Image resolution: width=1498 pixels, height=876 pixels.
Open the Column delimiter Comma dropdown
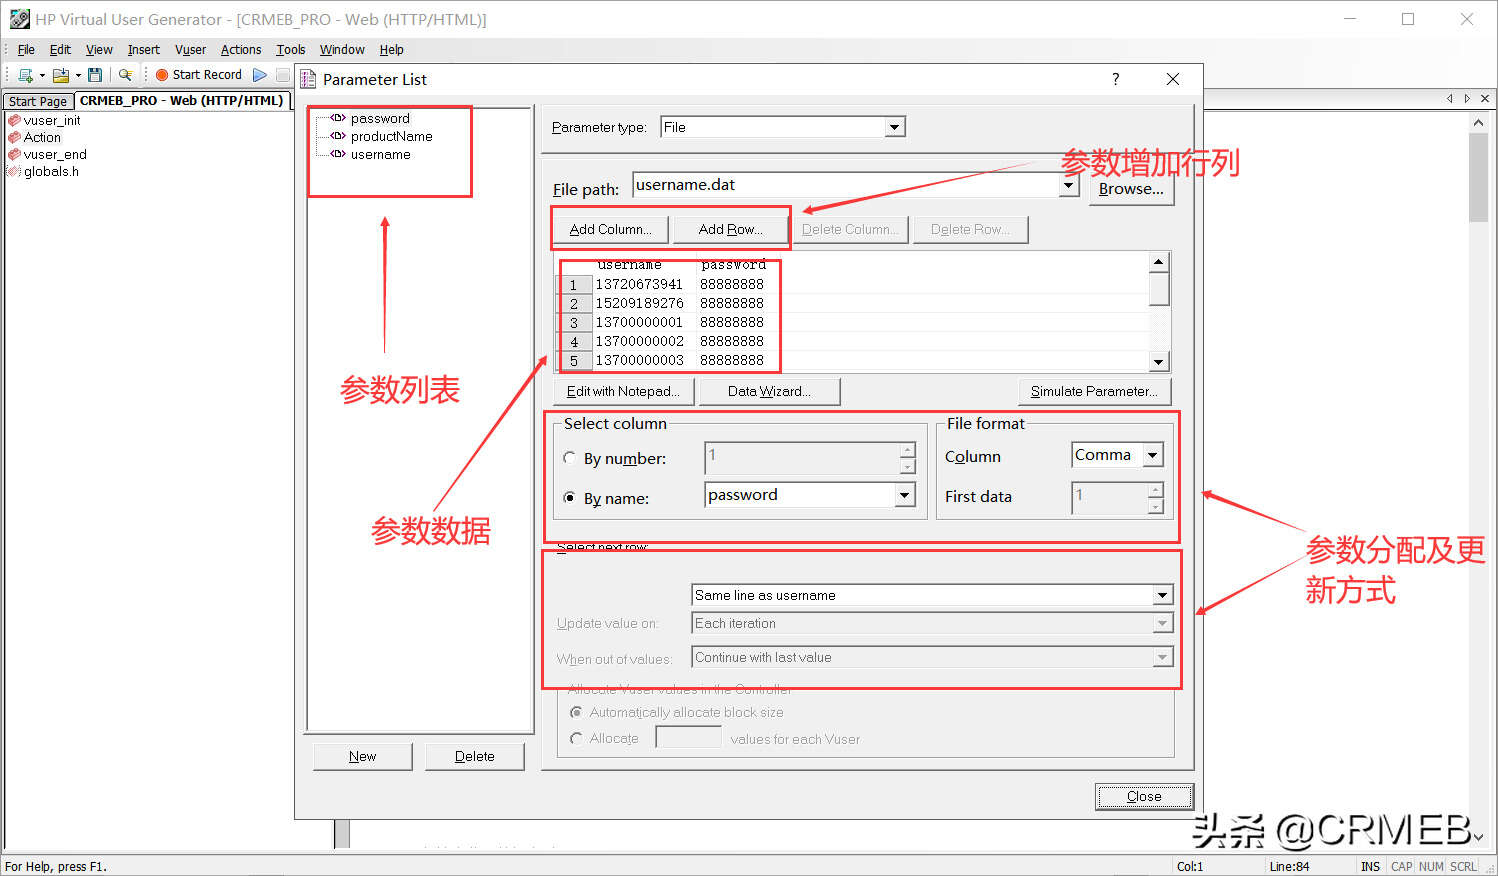point(1153,455)
